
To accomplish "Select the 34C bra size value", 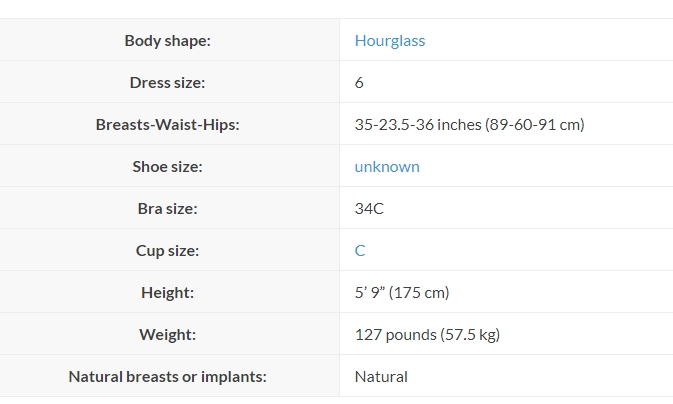I will click(x=369, y=209).
